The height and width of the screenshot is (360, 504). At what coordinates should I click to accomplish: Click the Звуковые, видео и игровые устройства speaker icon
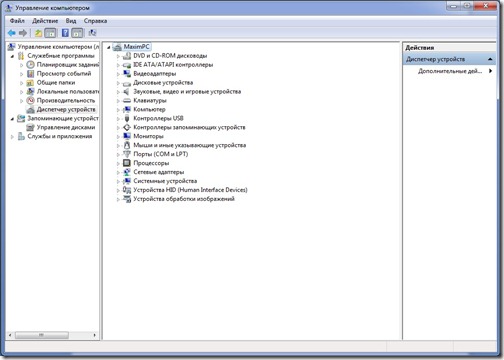point(127,92)
